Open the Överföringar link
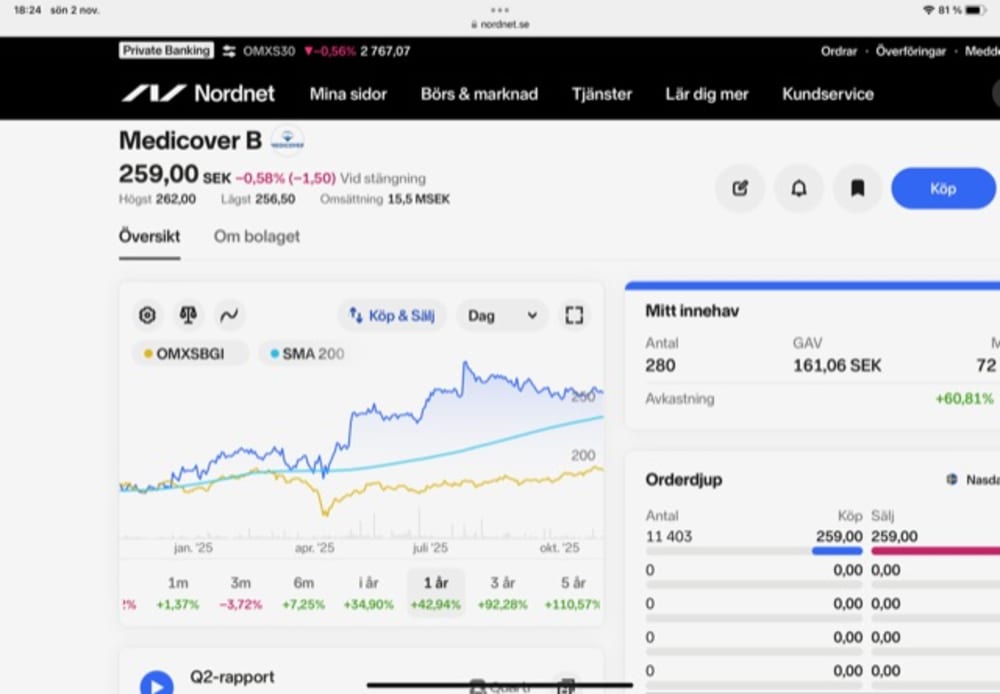This screenshot has width=1000, height=694. (911, 52)
